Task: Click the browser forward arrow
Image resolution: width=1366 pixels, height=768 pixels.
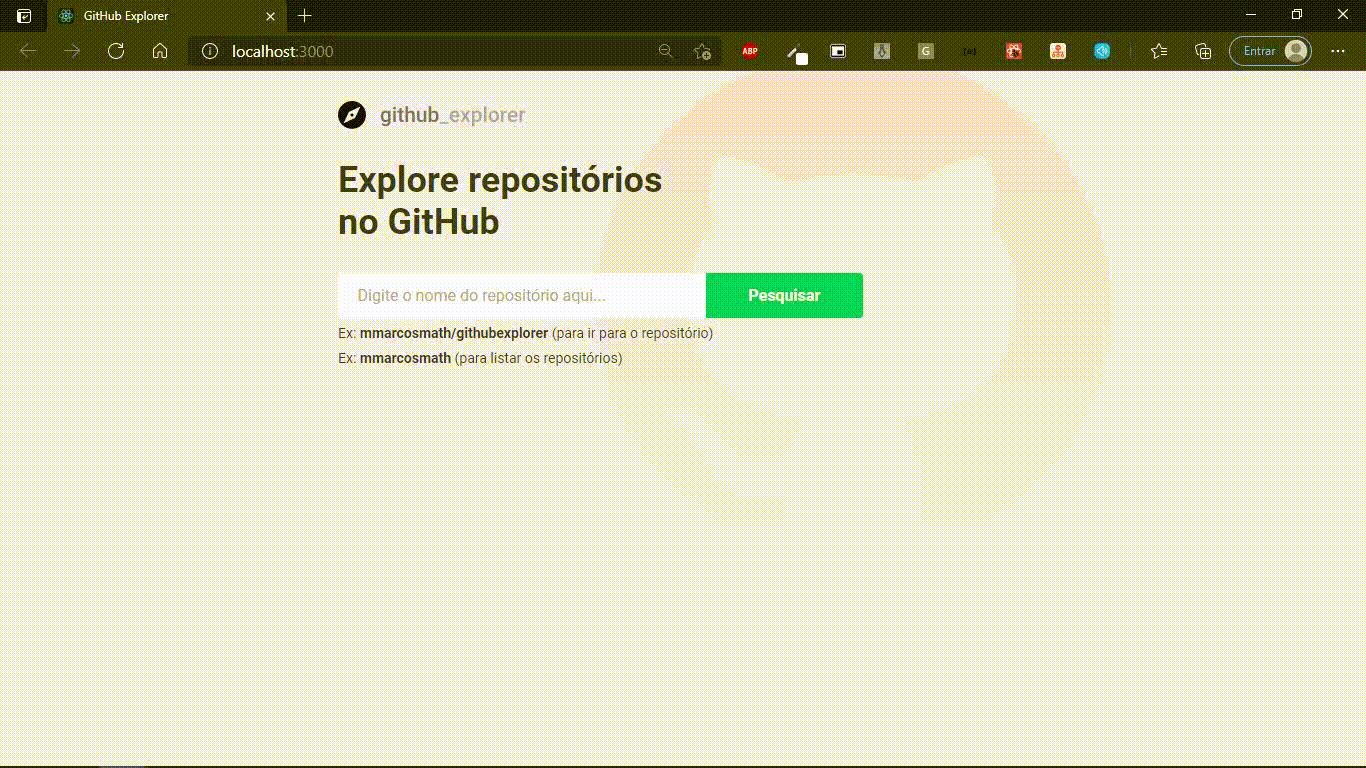Action: (72, 51)
